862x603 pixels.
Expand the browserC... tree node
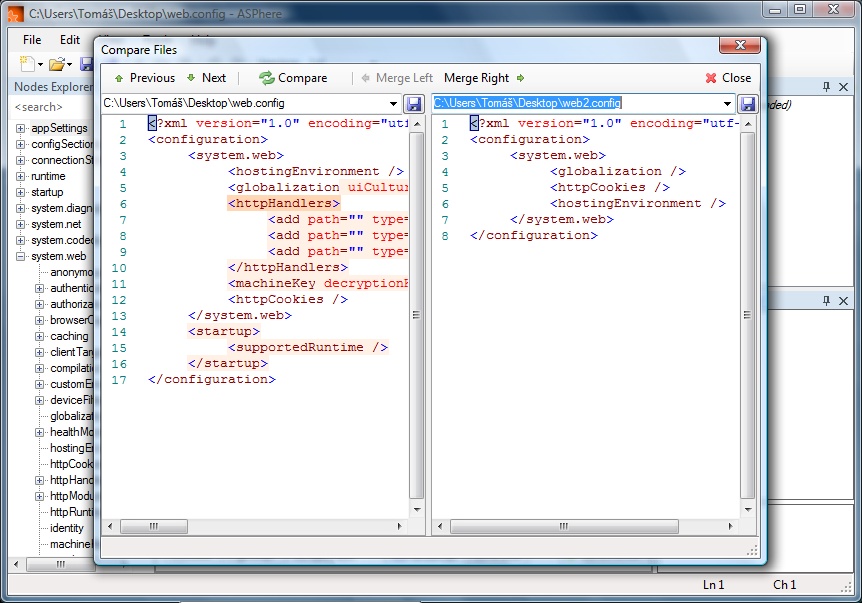39,320
